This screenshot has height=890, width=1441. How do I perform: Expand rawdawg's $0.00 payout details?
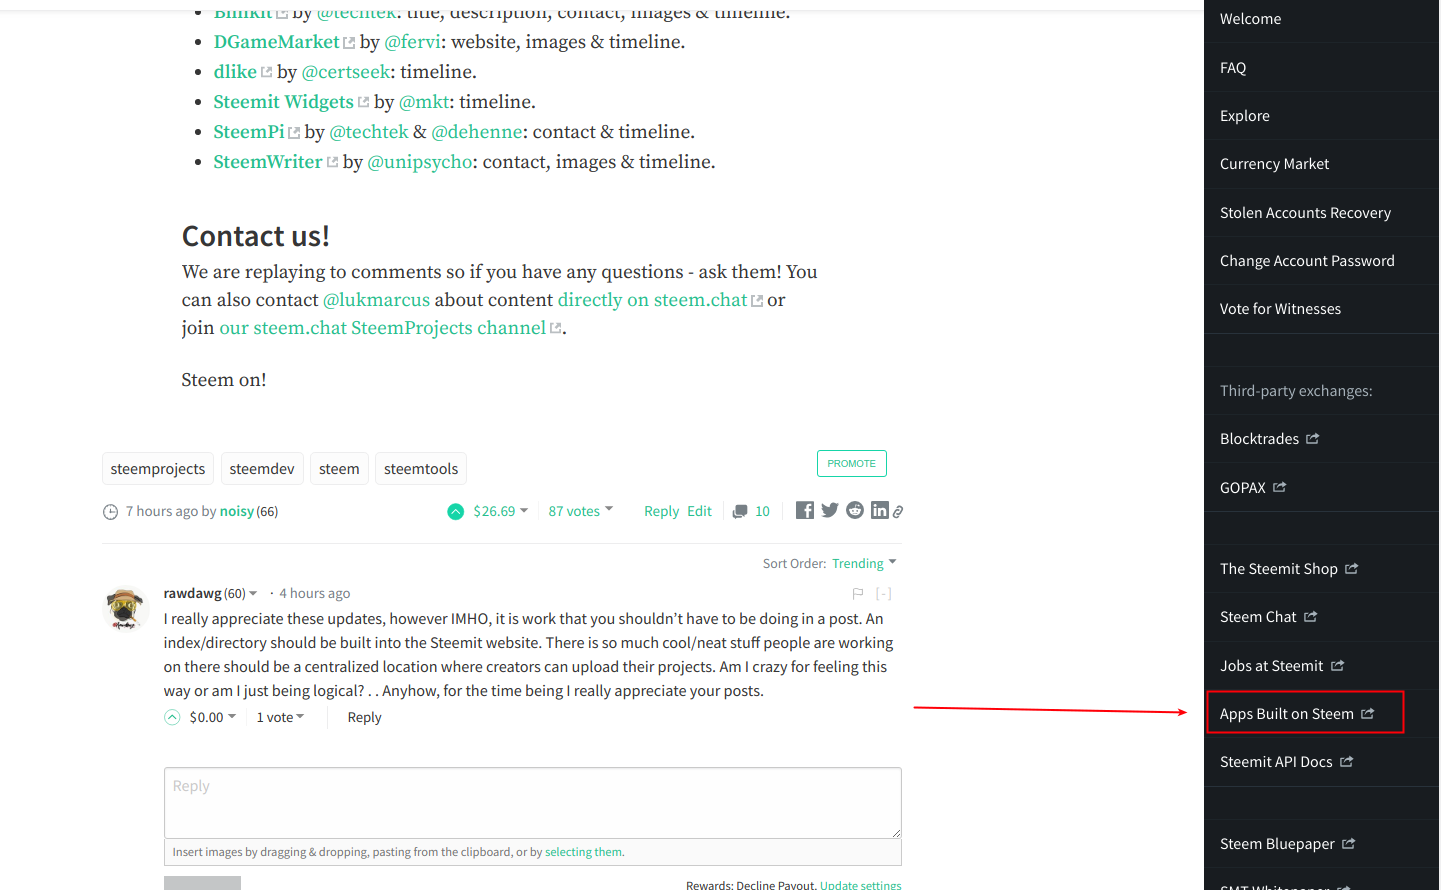click(213, 717)
